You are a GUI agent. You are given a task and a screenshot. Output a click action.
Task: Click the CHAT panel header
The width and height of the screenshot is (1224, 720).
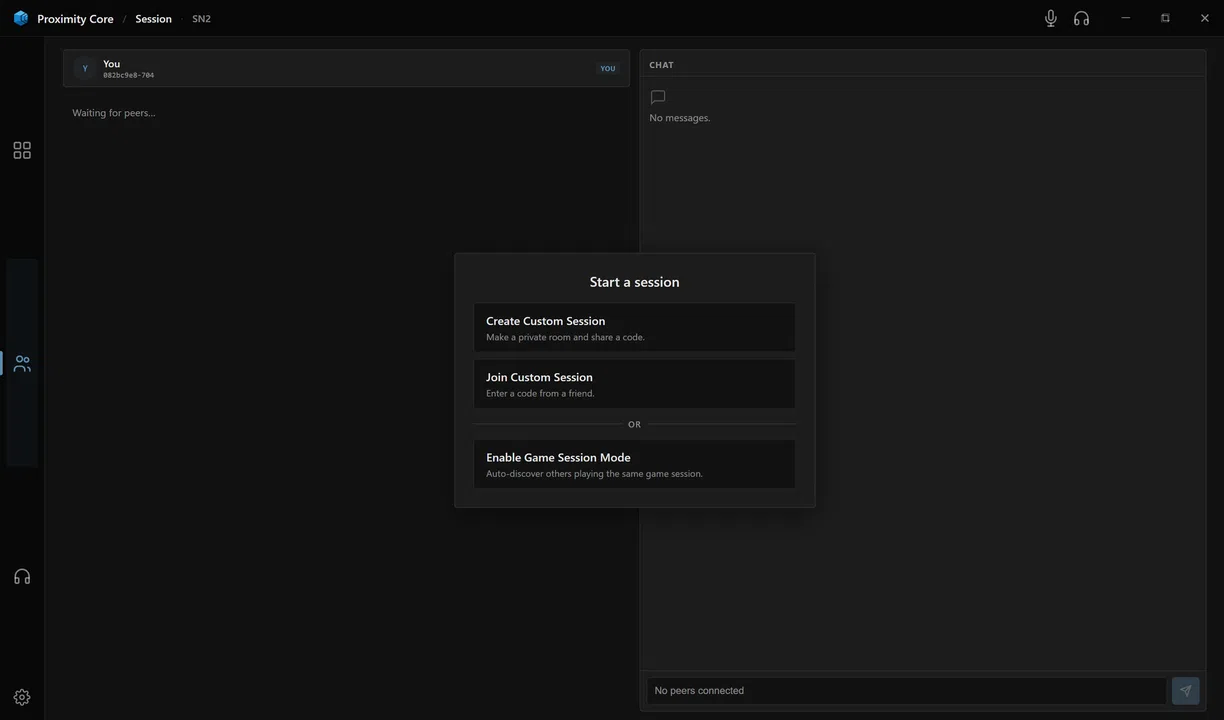(661, 65)
